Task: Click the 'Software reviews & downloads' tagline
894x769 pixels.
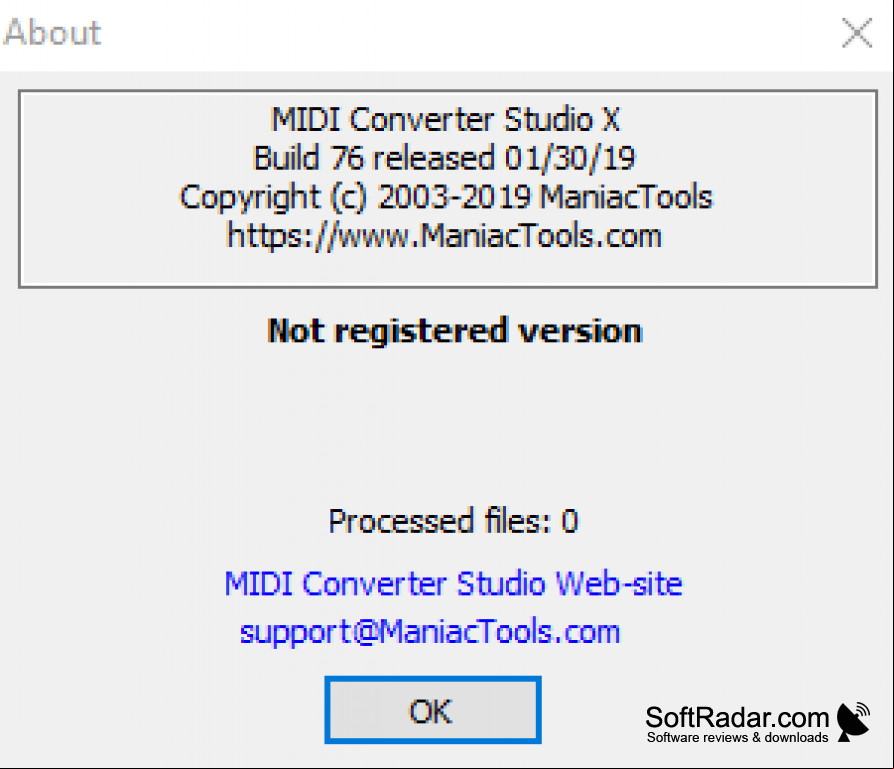Action: click(x=737, y=737)
